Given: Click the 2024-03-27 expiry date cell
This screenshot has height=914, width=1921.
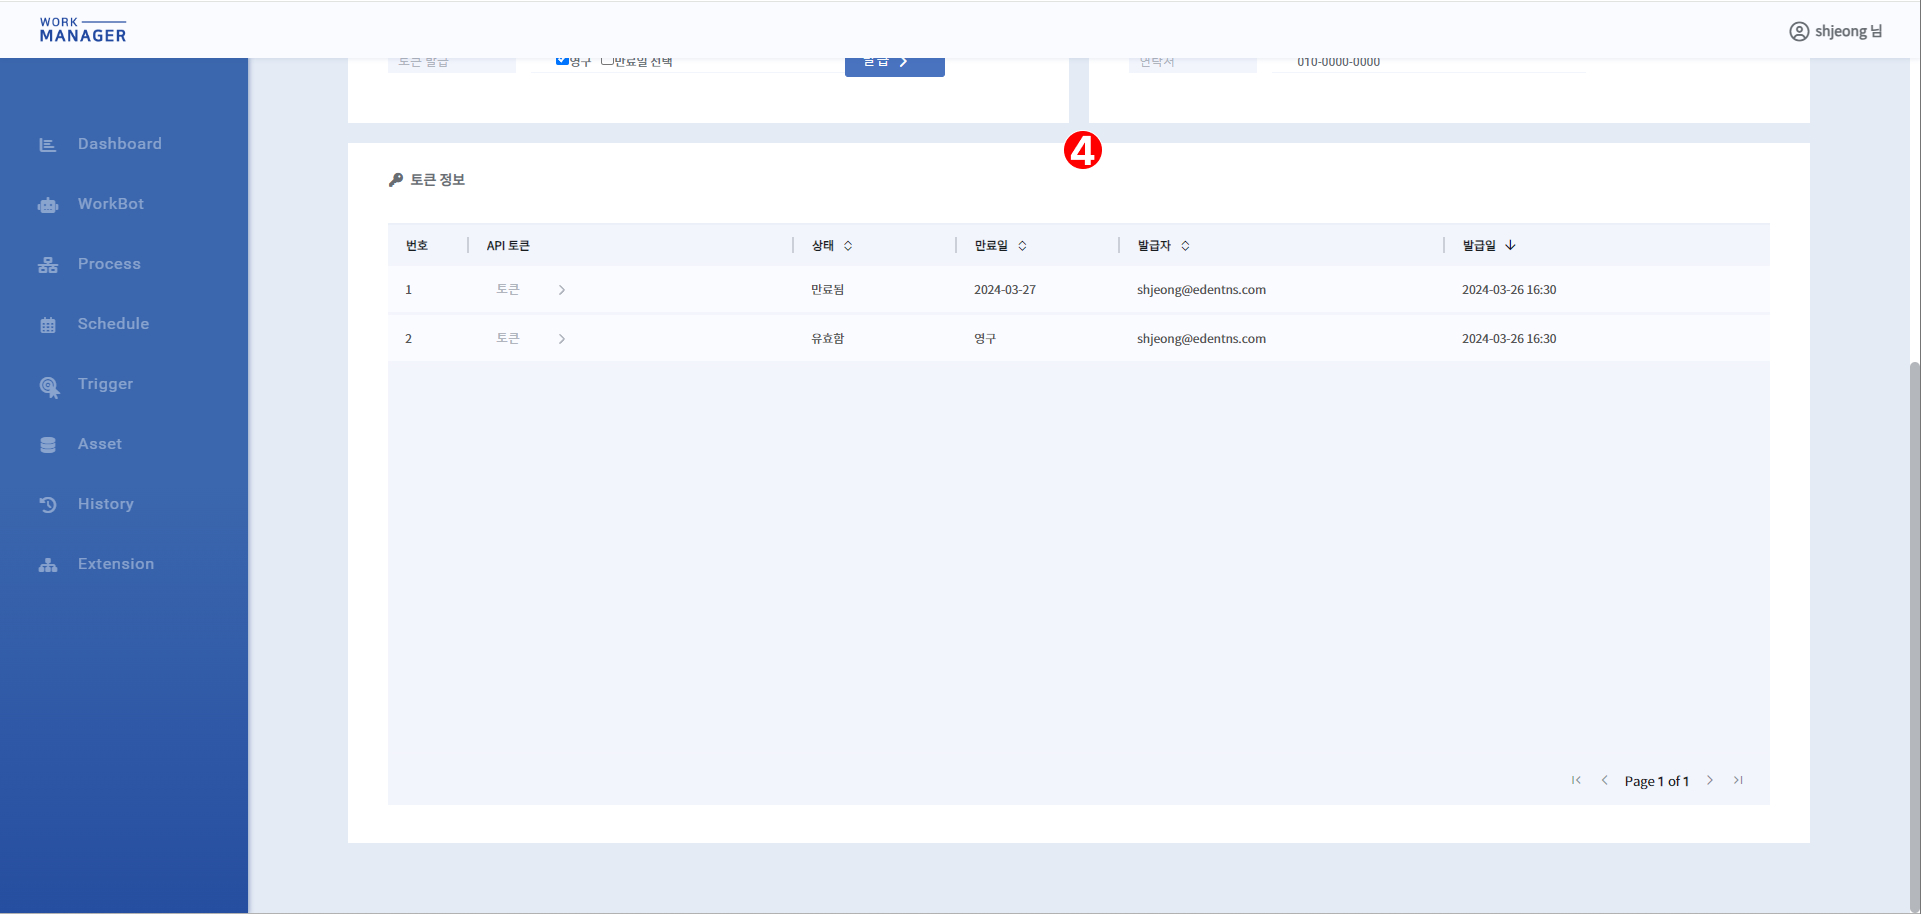Looking at the screenshot, I should pyautogui.click(x=1005, y=290).
